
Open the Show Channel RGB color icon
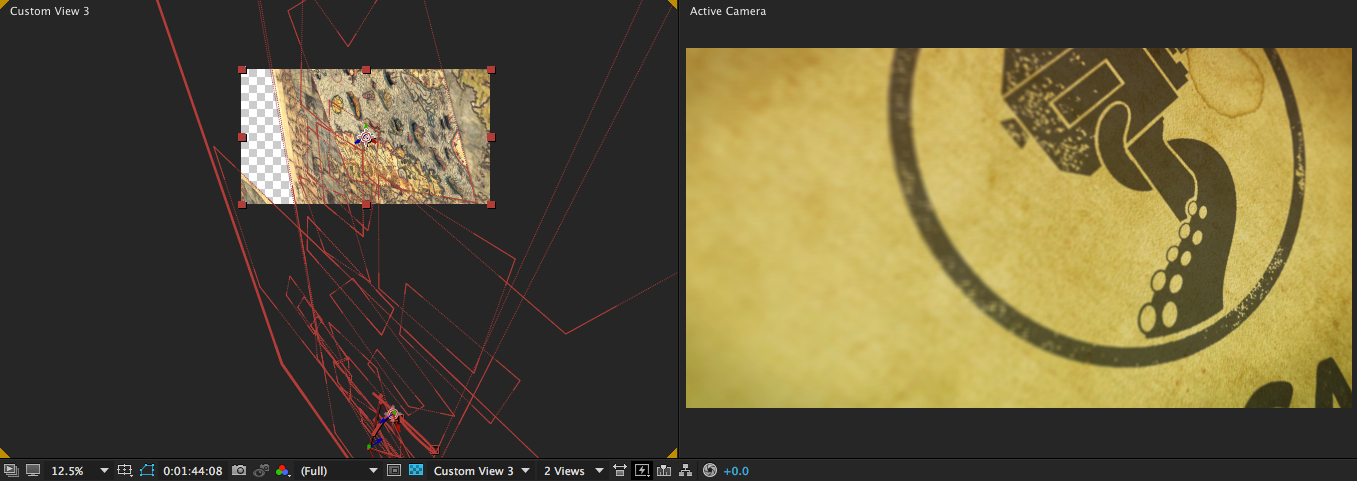pos(284,470)
